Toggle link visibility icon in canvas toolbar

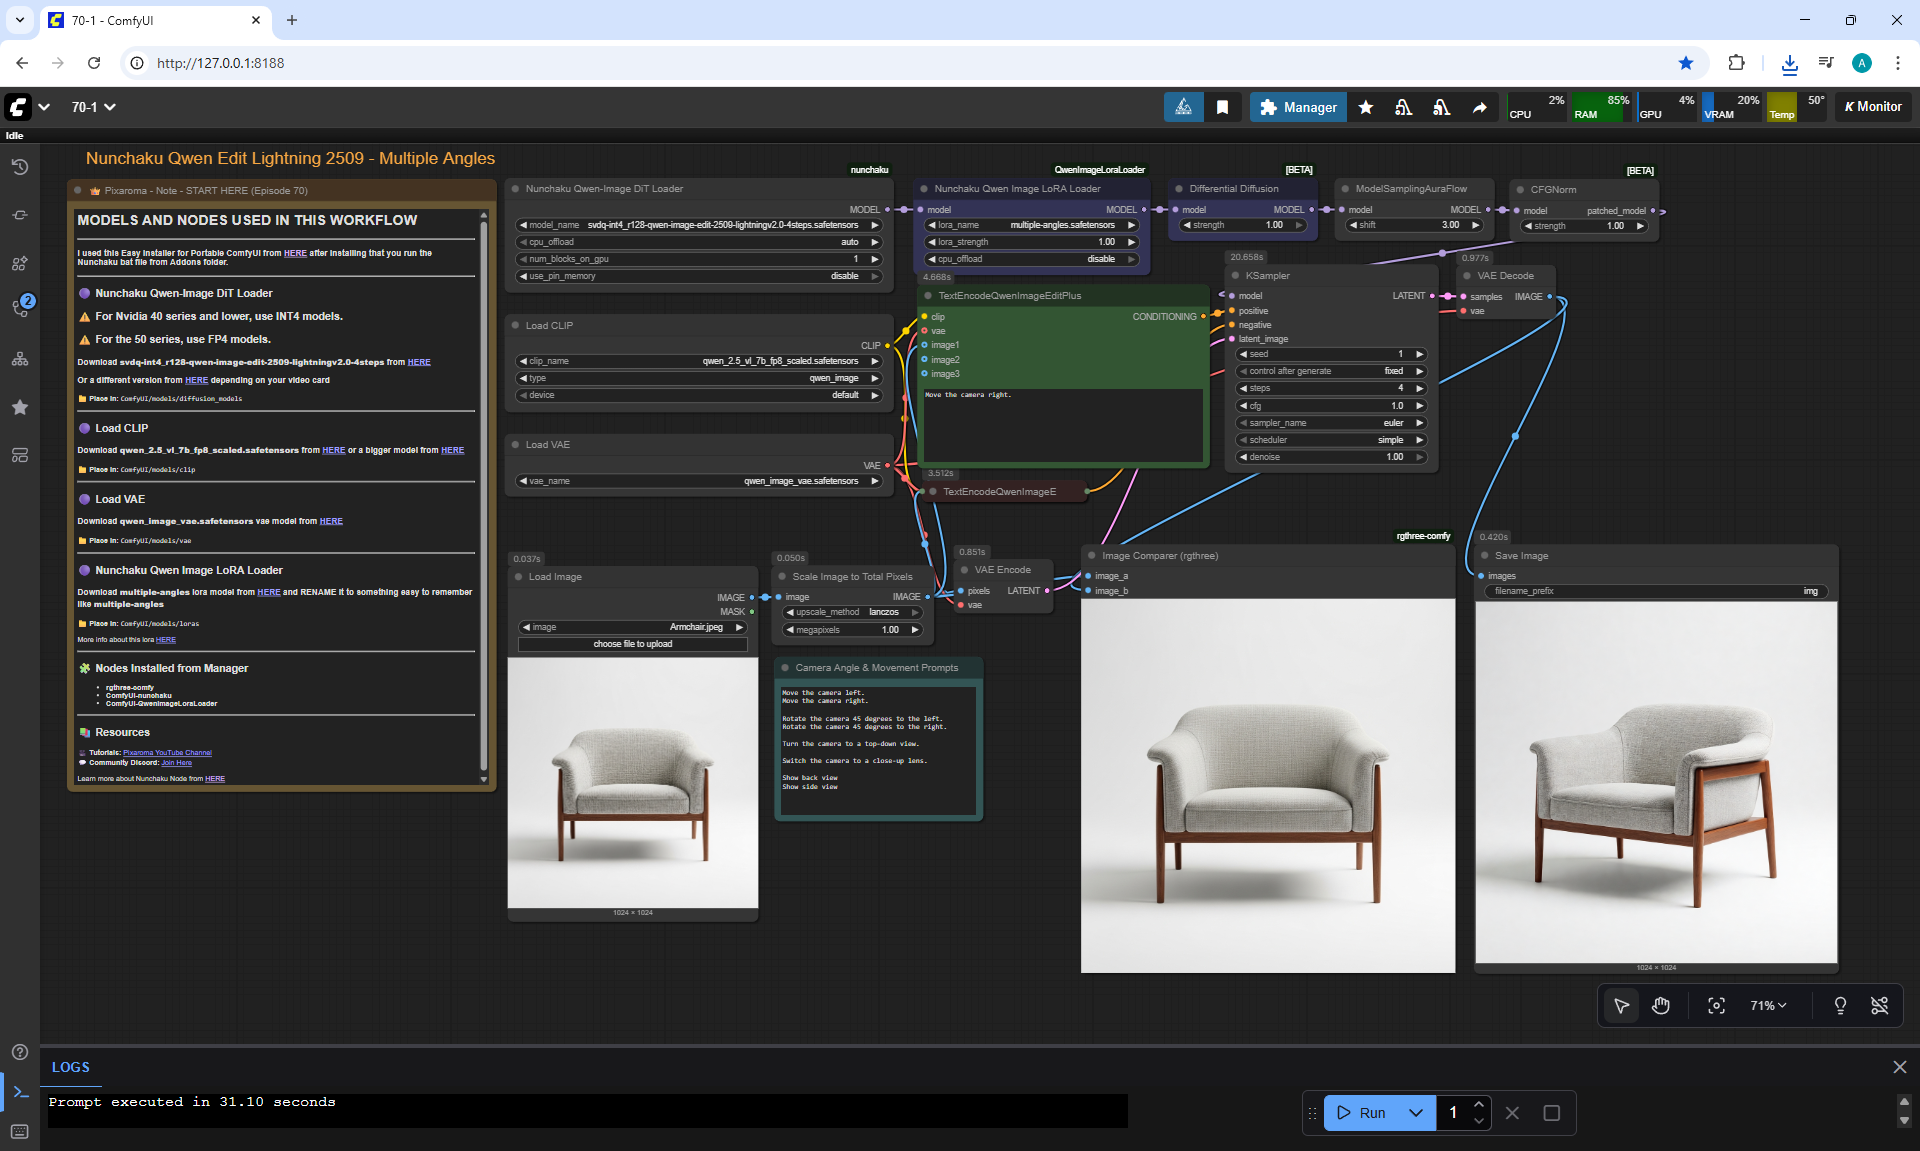1879,1005
